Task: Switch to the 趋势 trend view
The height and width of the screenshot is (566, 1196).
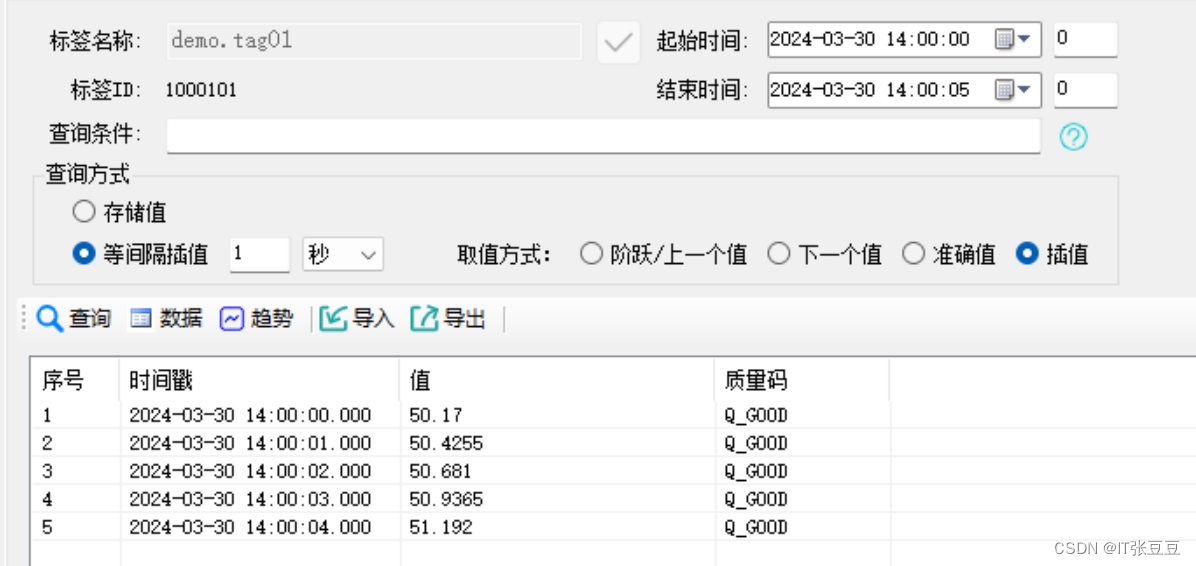Action: [256, 318]
